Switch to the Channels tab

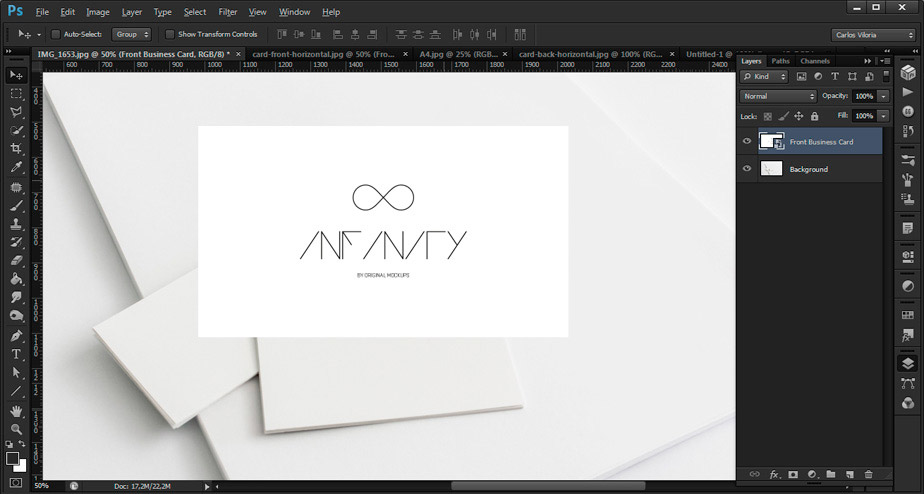click(x=815, y=61)
